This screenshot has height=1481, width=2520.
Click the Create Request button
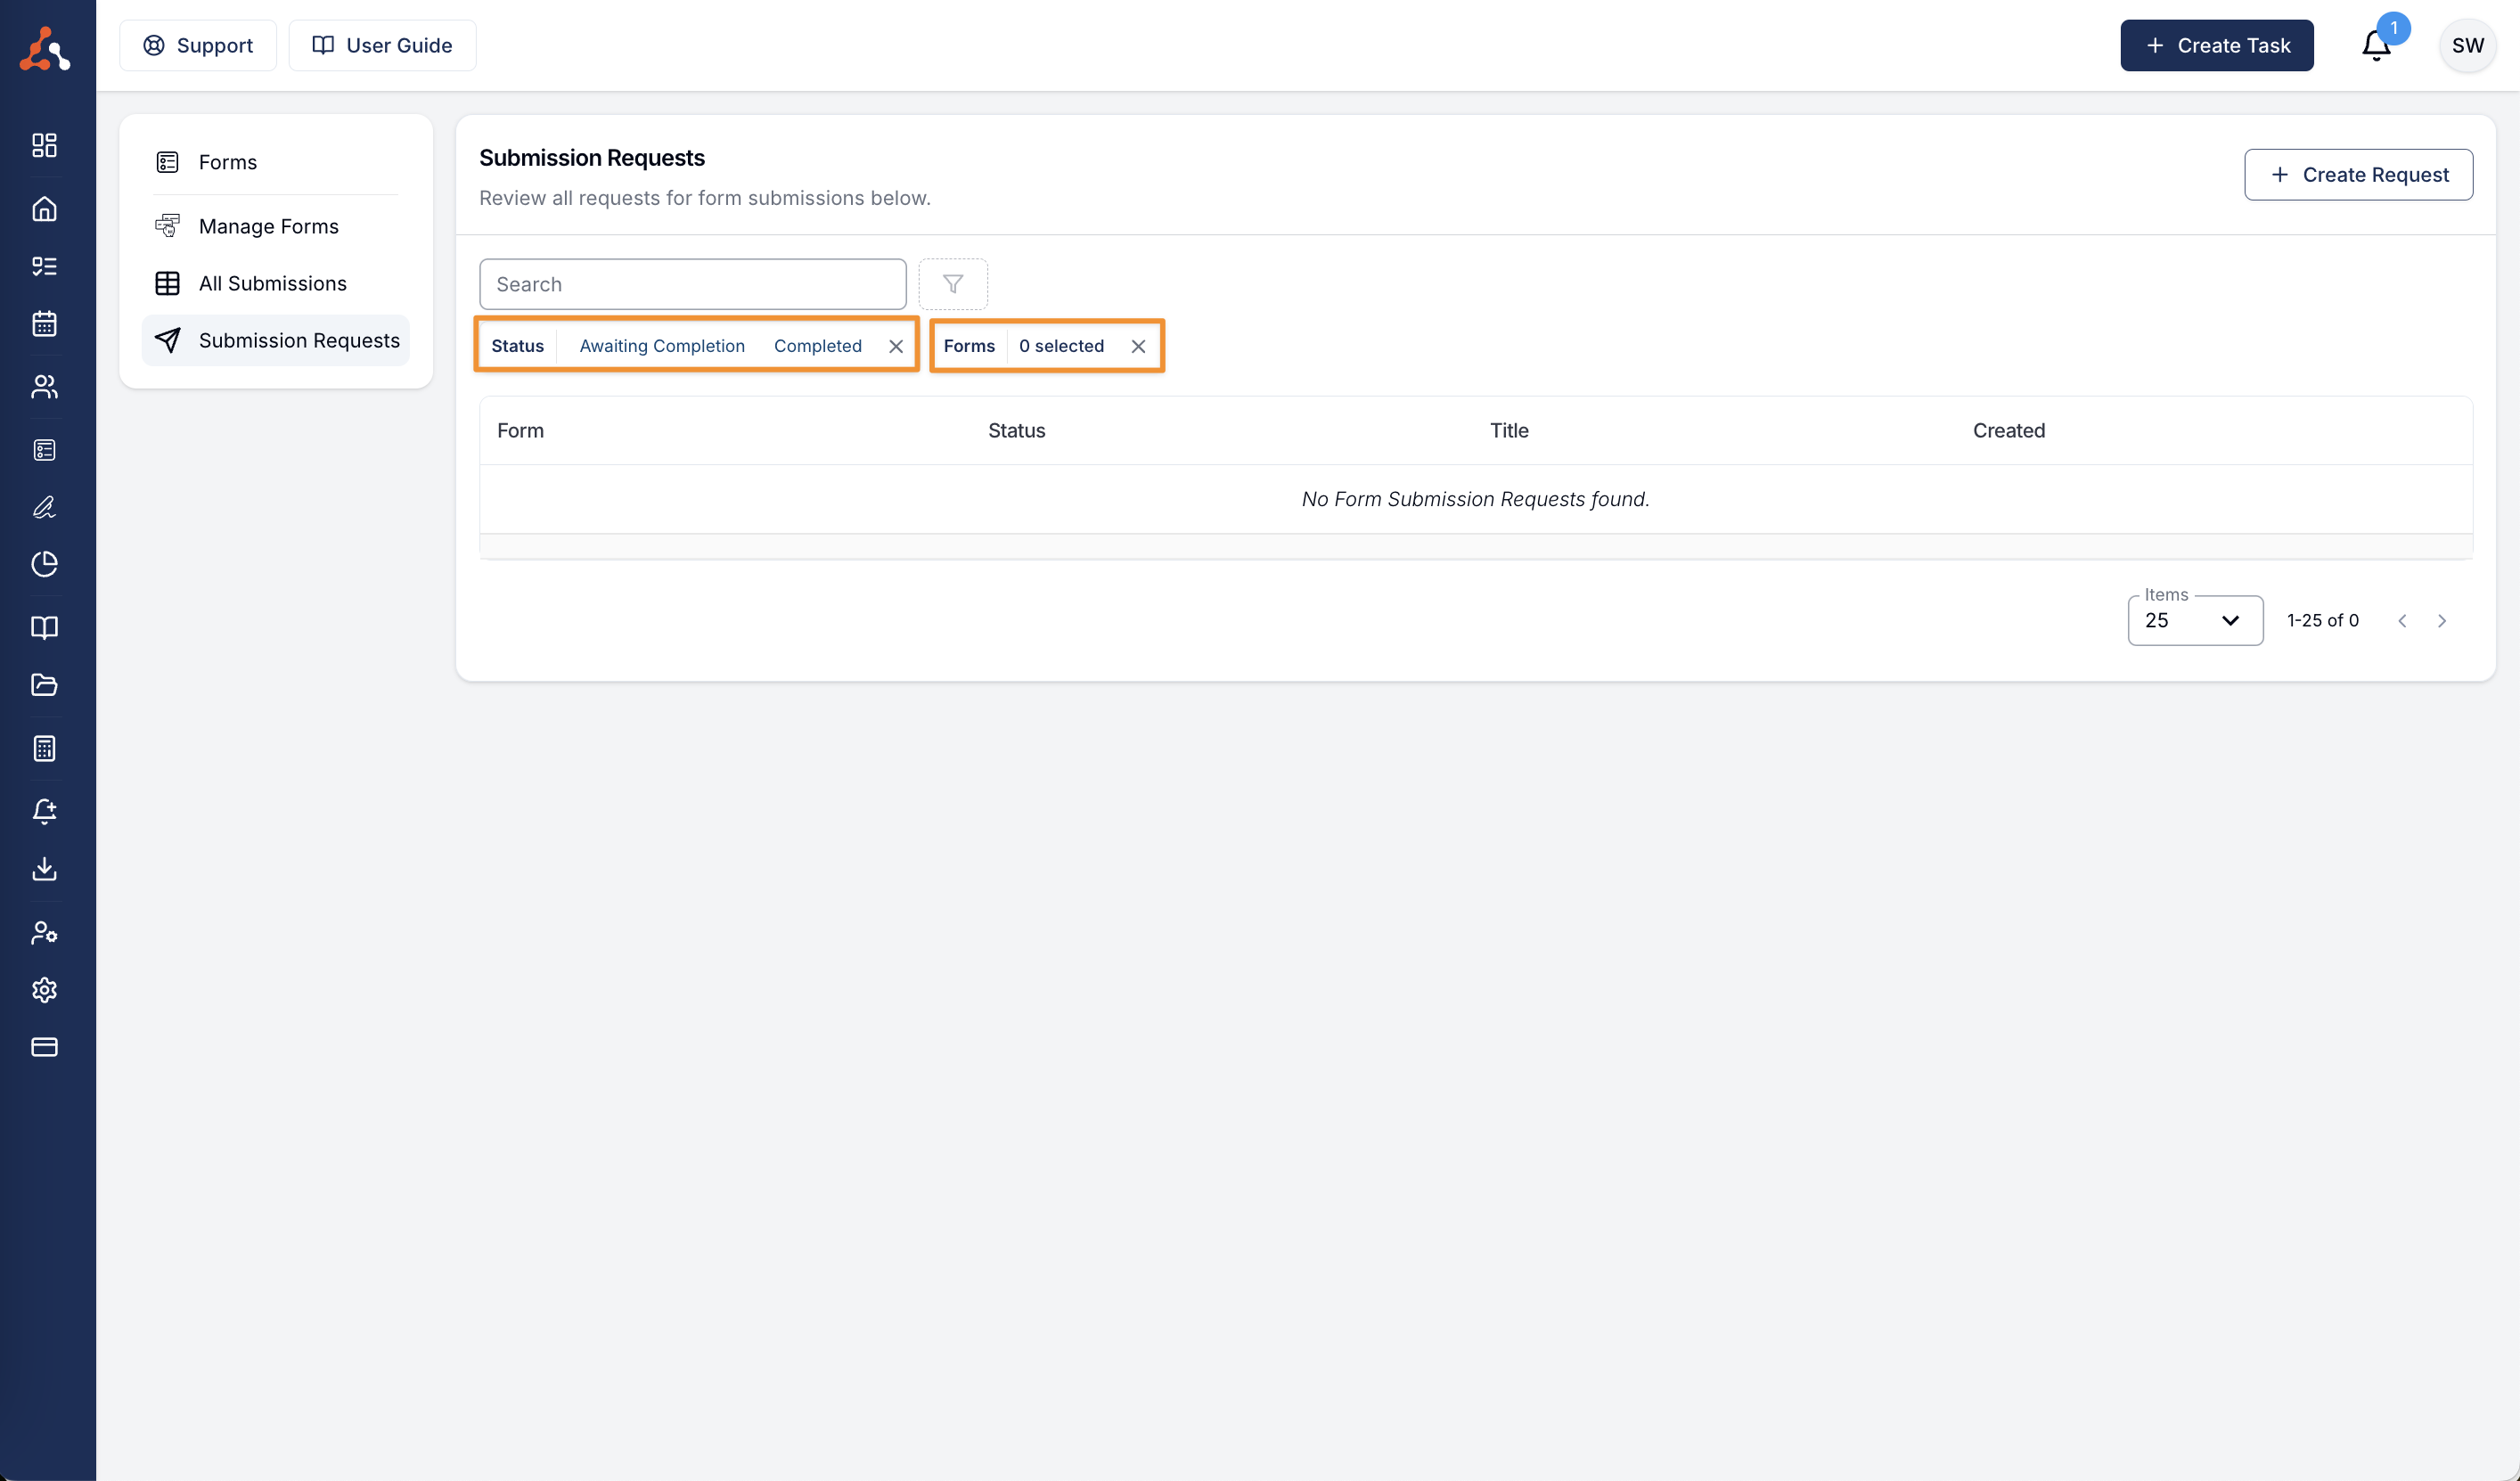click(x=2358, y=175)
